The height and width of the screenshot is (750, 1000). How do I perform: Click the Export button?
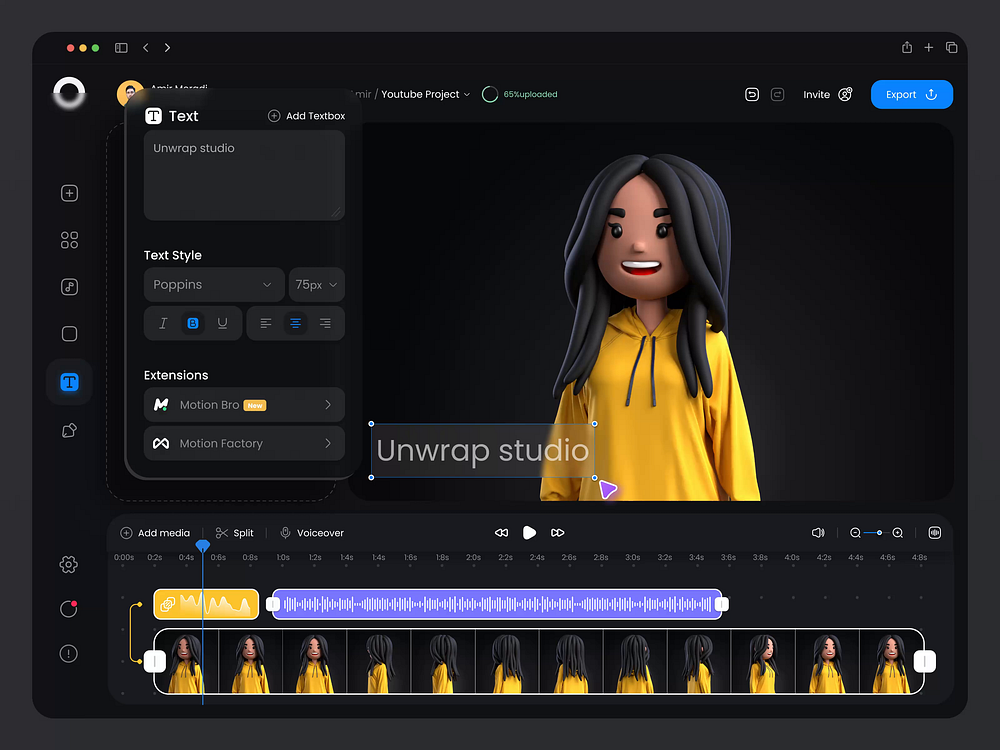coord(911,94)
